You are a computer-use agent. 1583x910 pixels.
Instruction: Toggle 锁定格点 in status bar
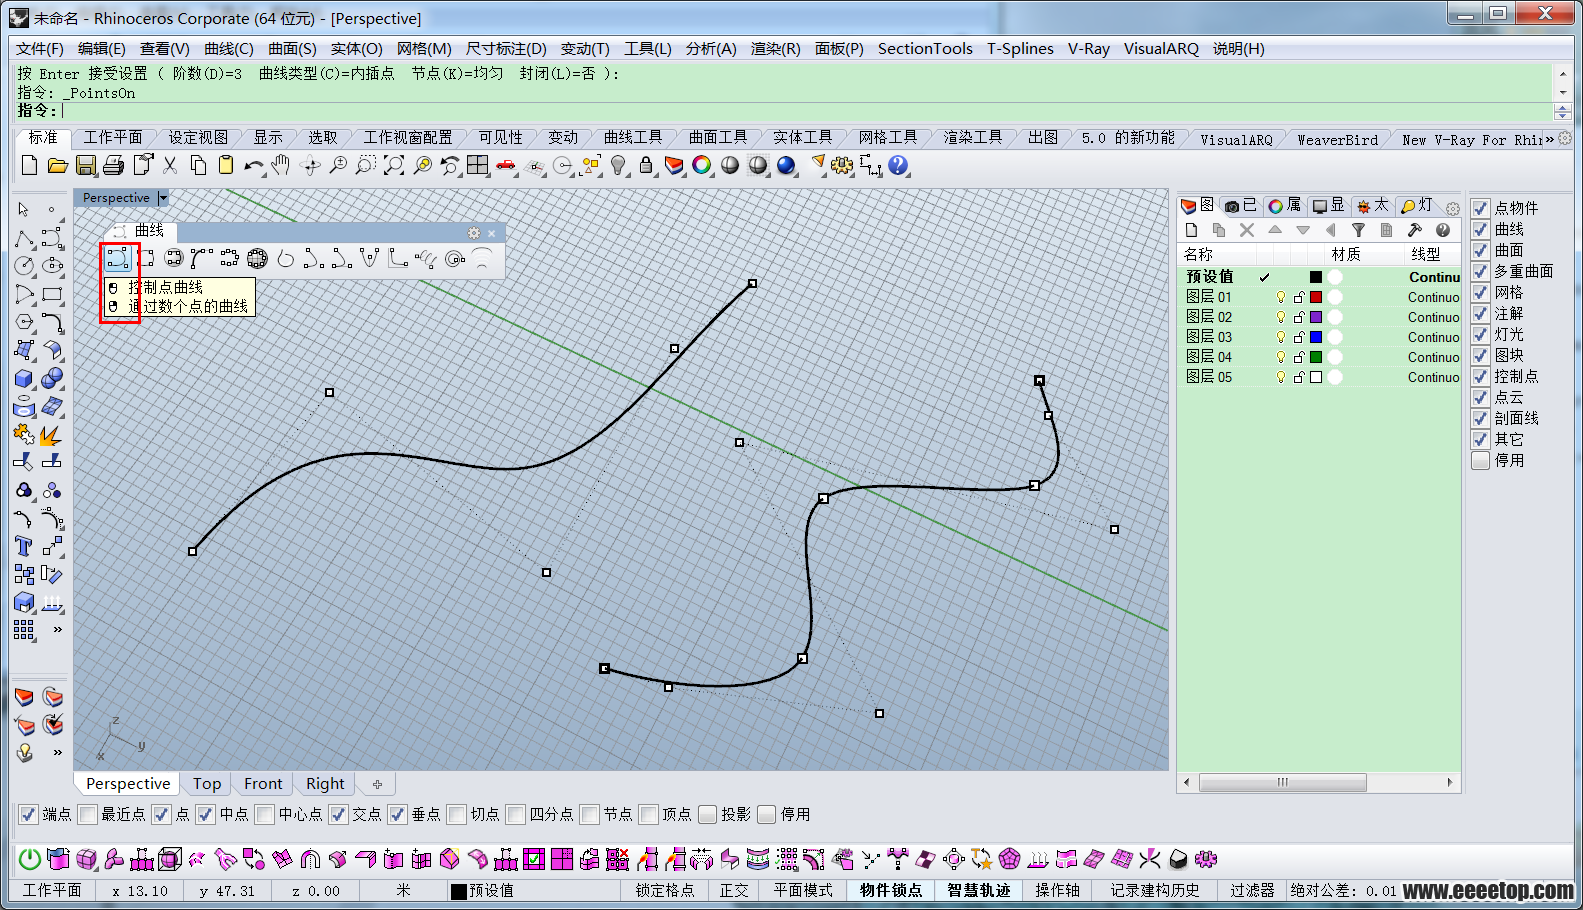[665, 890]
